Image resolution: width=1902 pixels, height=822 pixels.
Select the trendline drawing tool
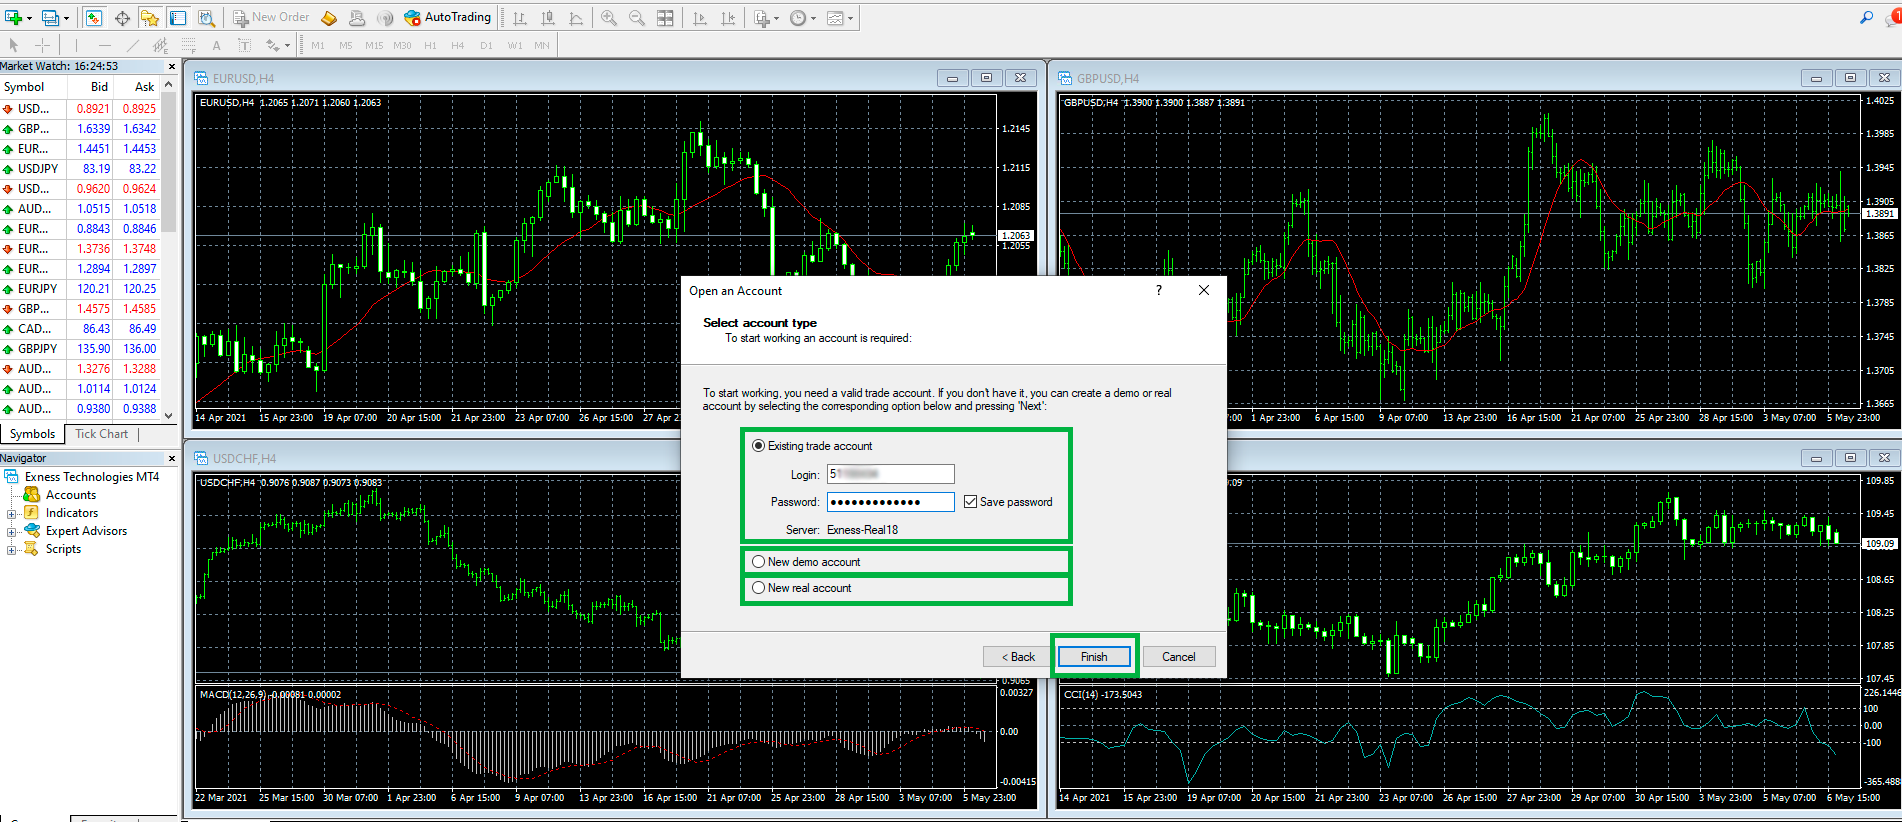click(132, 45)
